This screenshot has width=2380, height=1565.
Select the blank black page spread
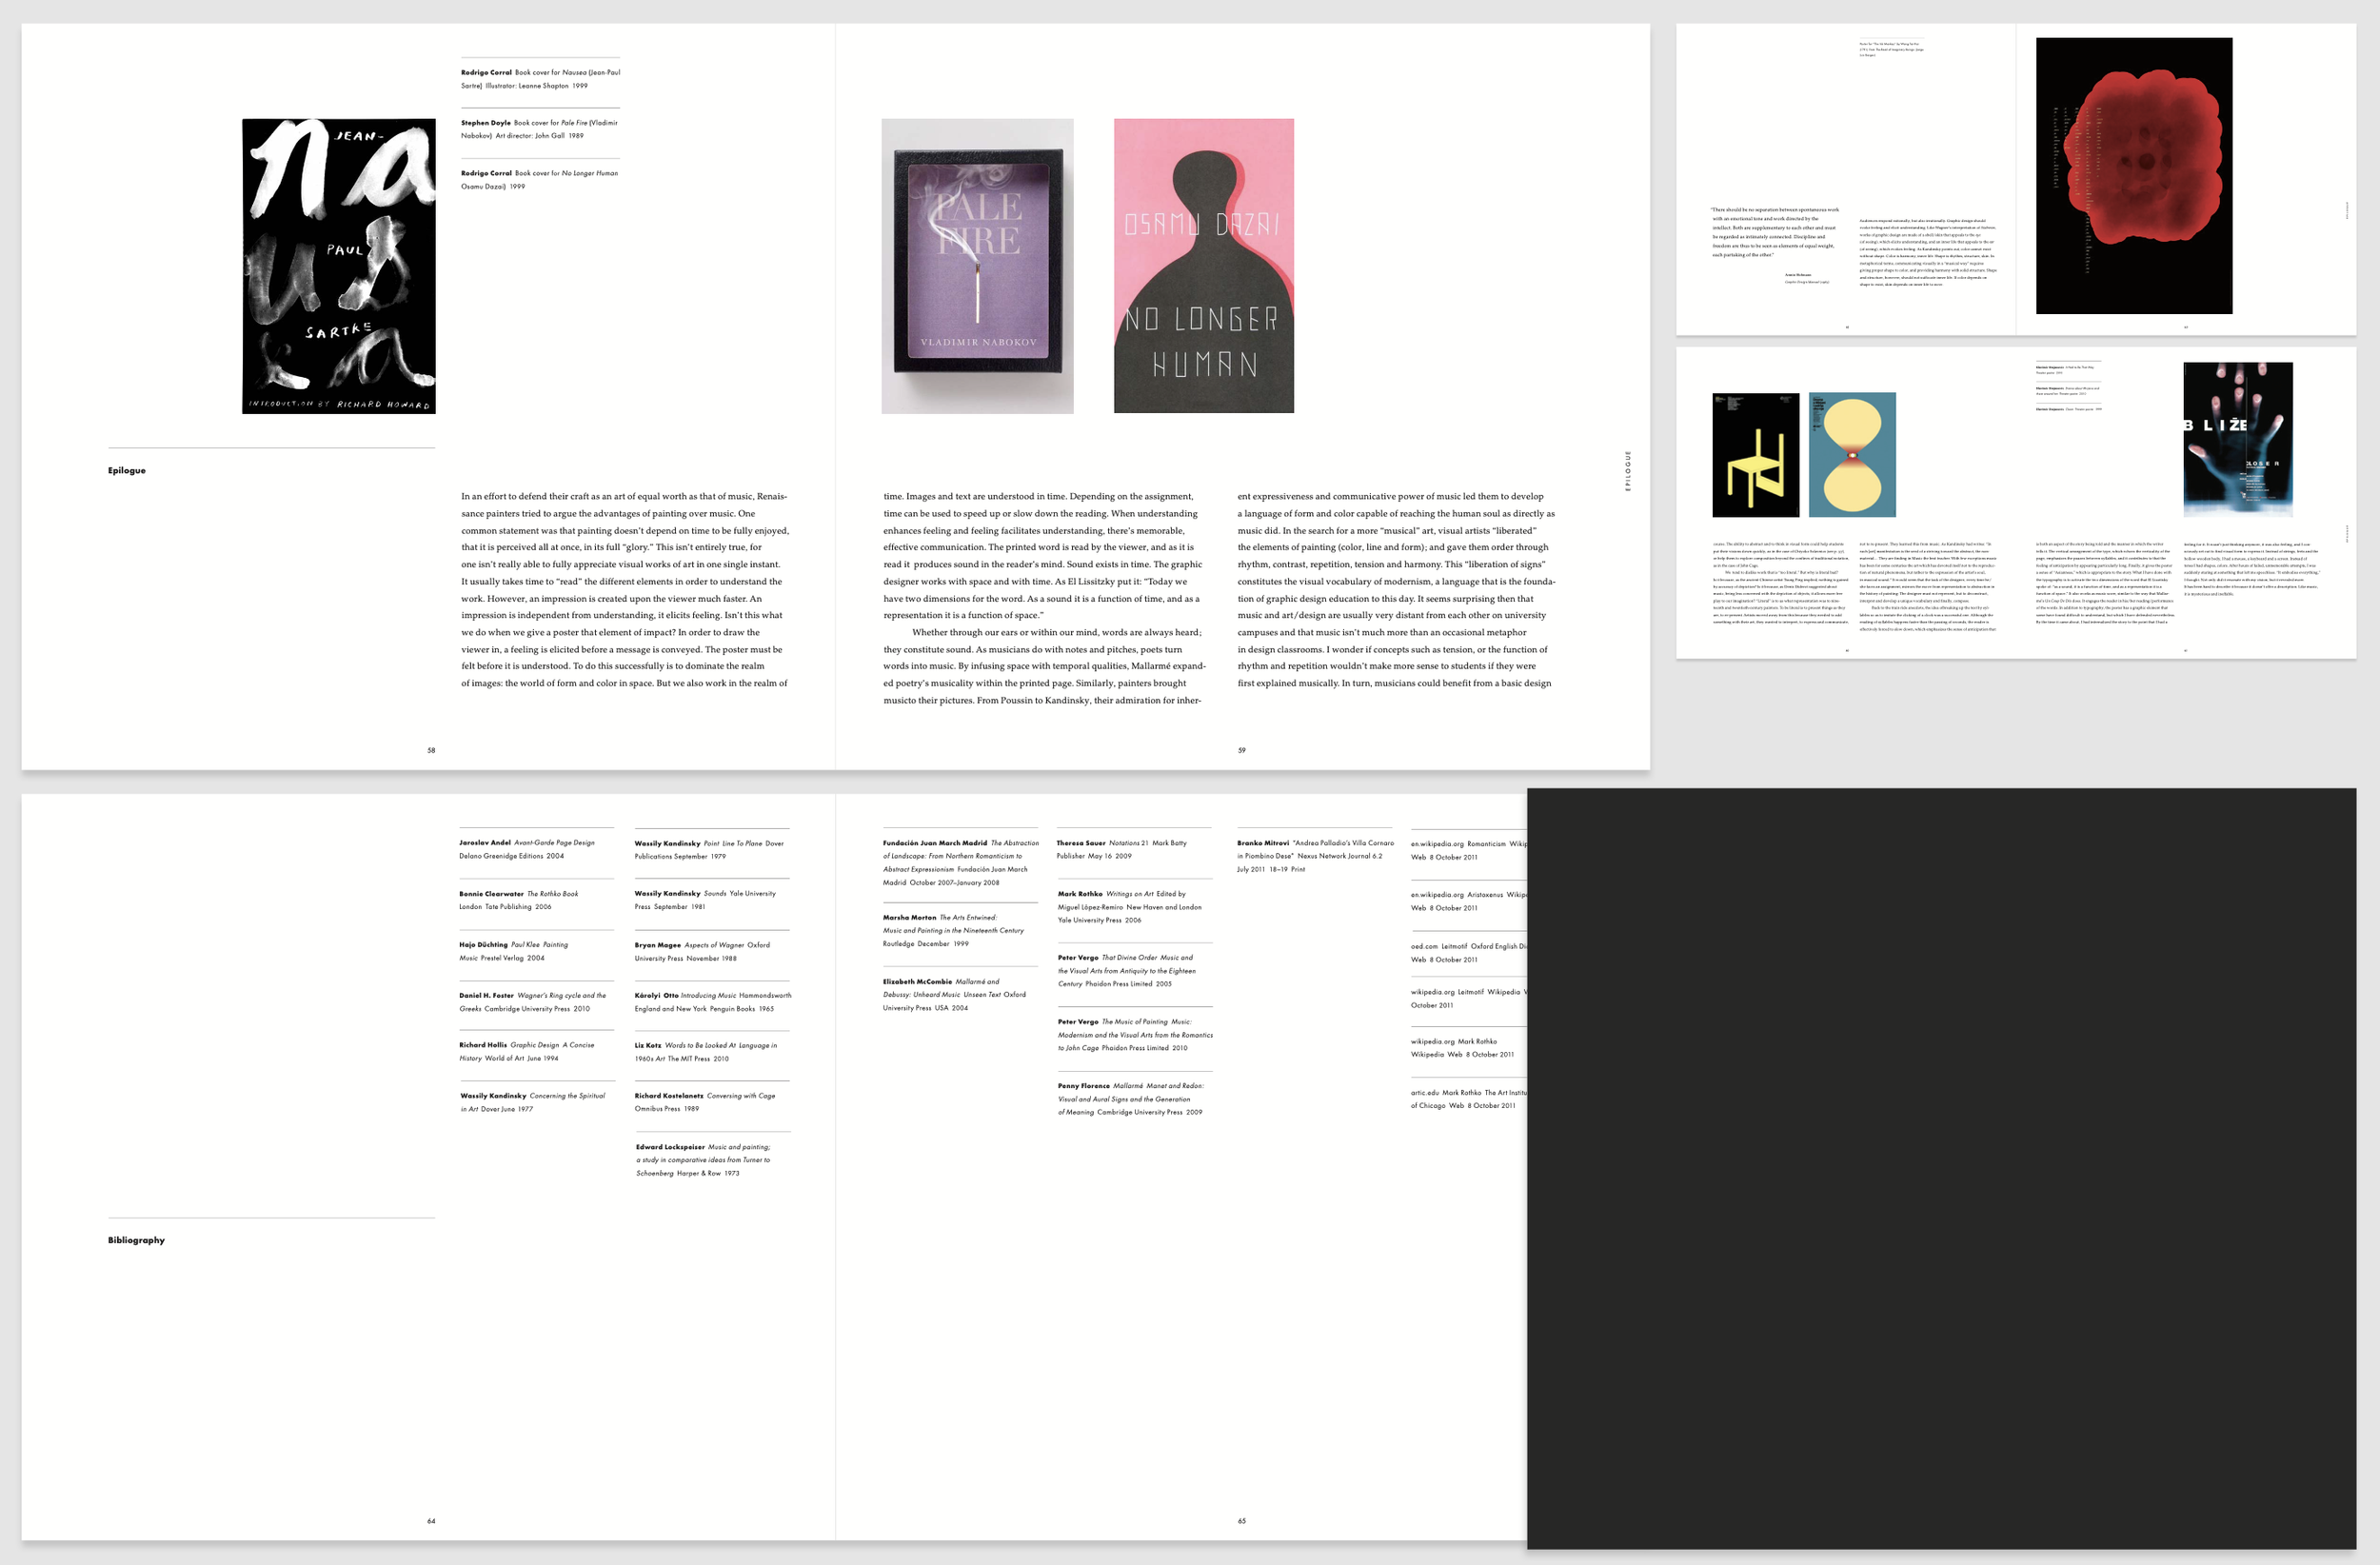(x=1950, y=1170)
